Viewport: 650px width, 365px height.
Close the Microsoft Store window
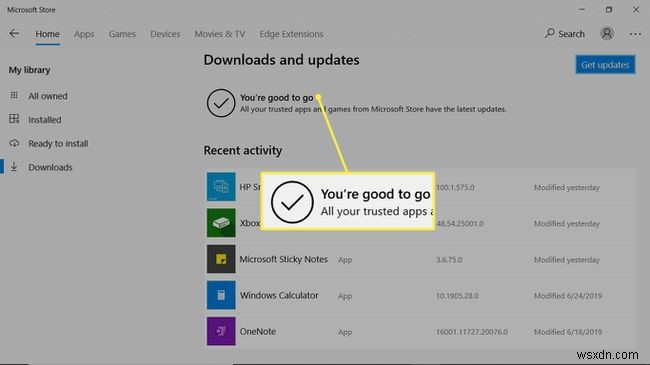click(x=636, y=10)
